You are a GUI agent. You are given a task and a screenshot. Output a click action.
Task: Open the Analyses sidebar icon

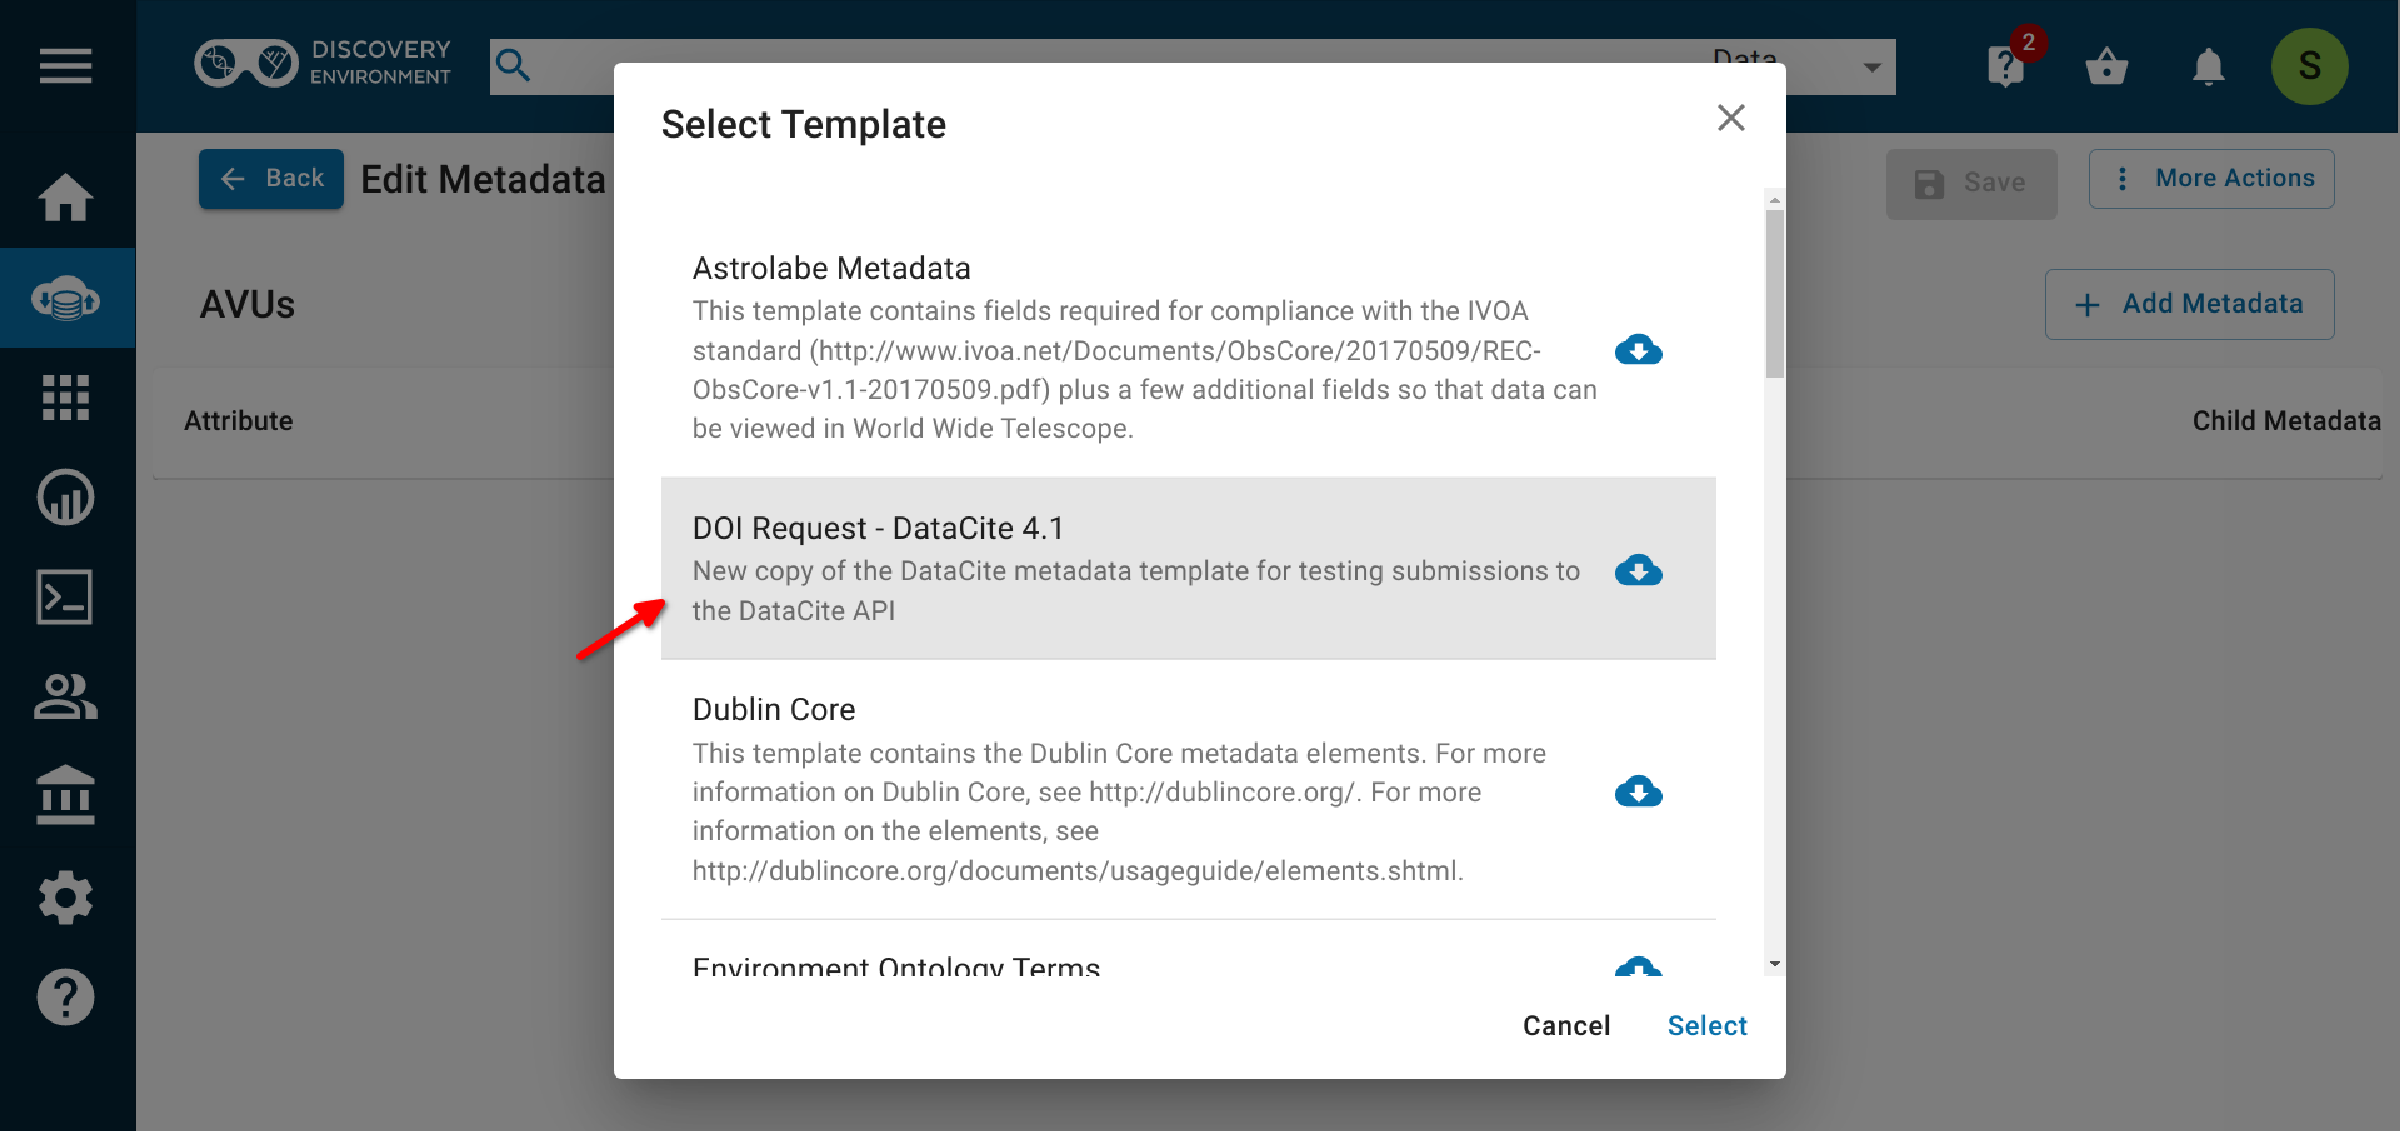66,497
